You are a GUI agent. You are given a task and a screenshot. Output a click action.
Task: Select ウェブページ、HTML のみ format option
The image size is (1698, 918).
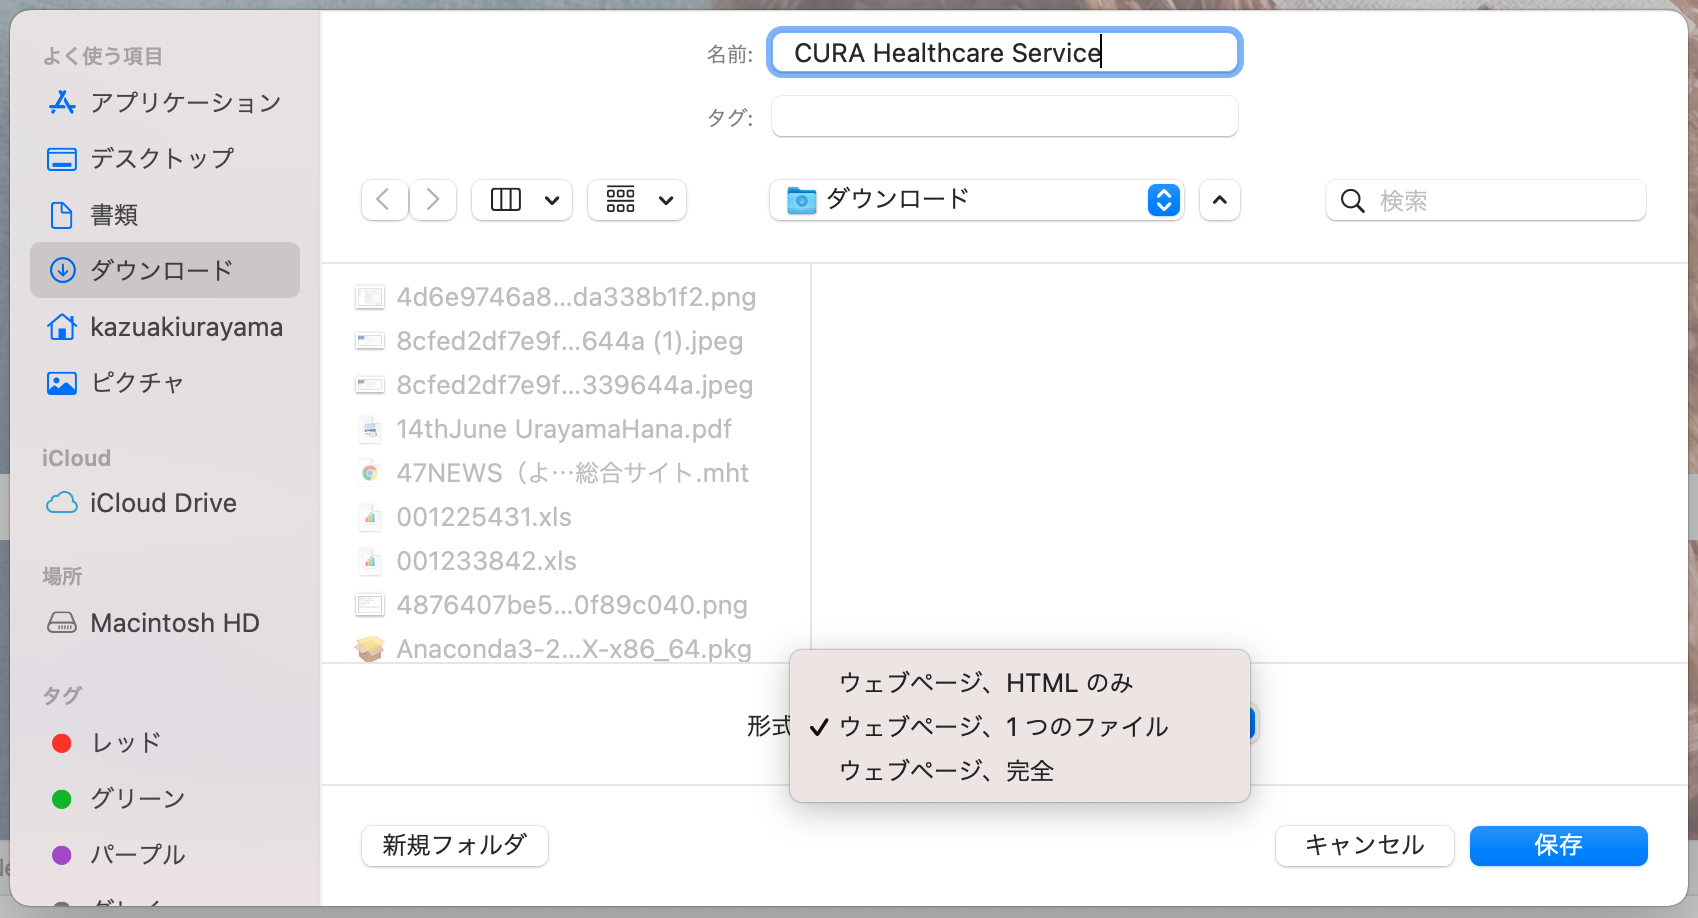coord(984,682)
